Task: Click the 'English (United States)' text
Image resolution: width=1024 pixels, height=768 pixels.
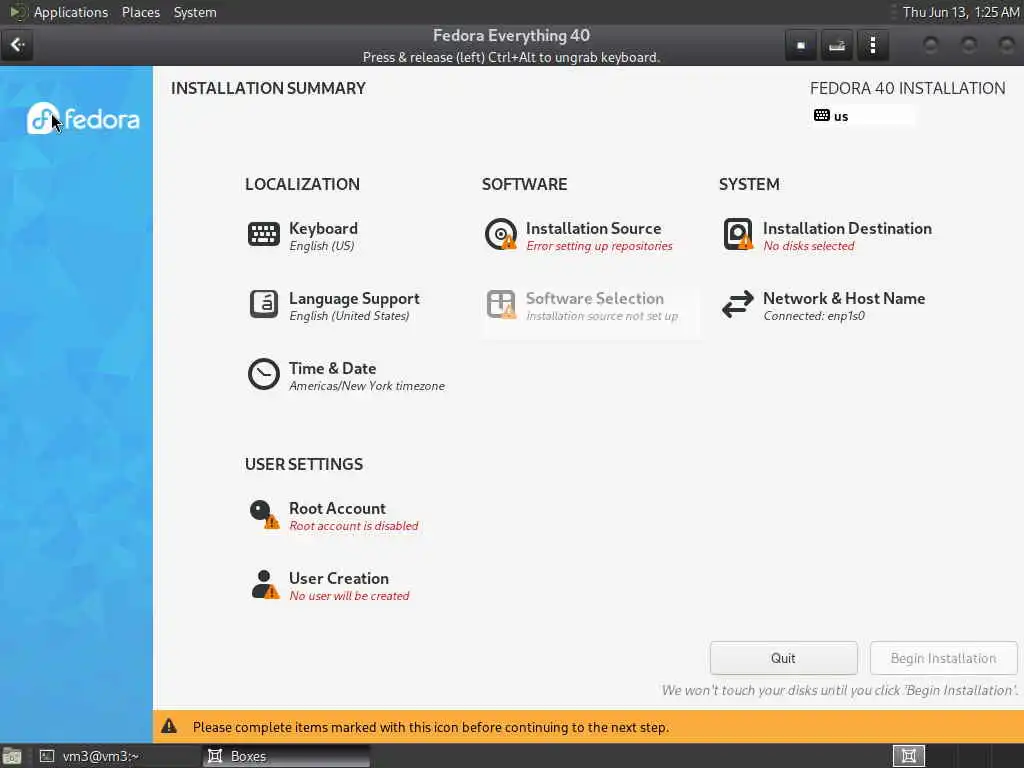Action: 349,315
